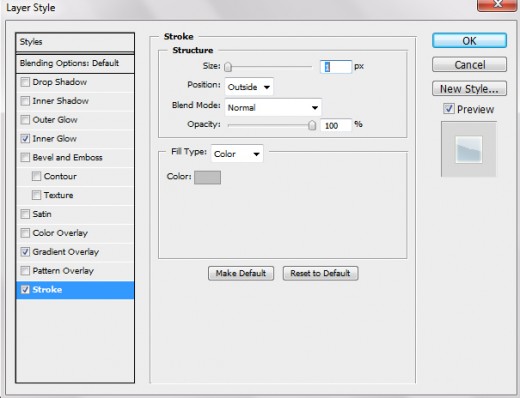Tick the Pattern Overlay checkbox
Viewport: 520px width, 398px height.
pyautogui.click(x=25, y=271)
